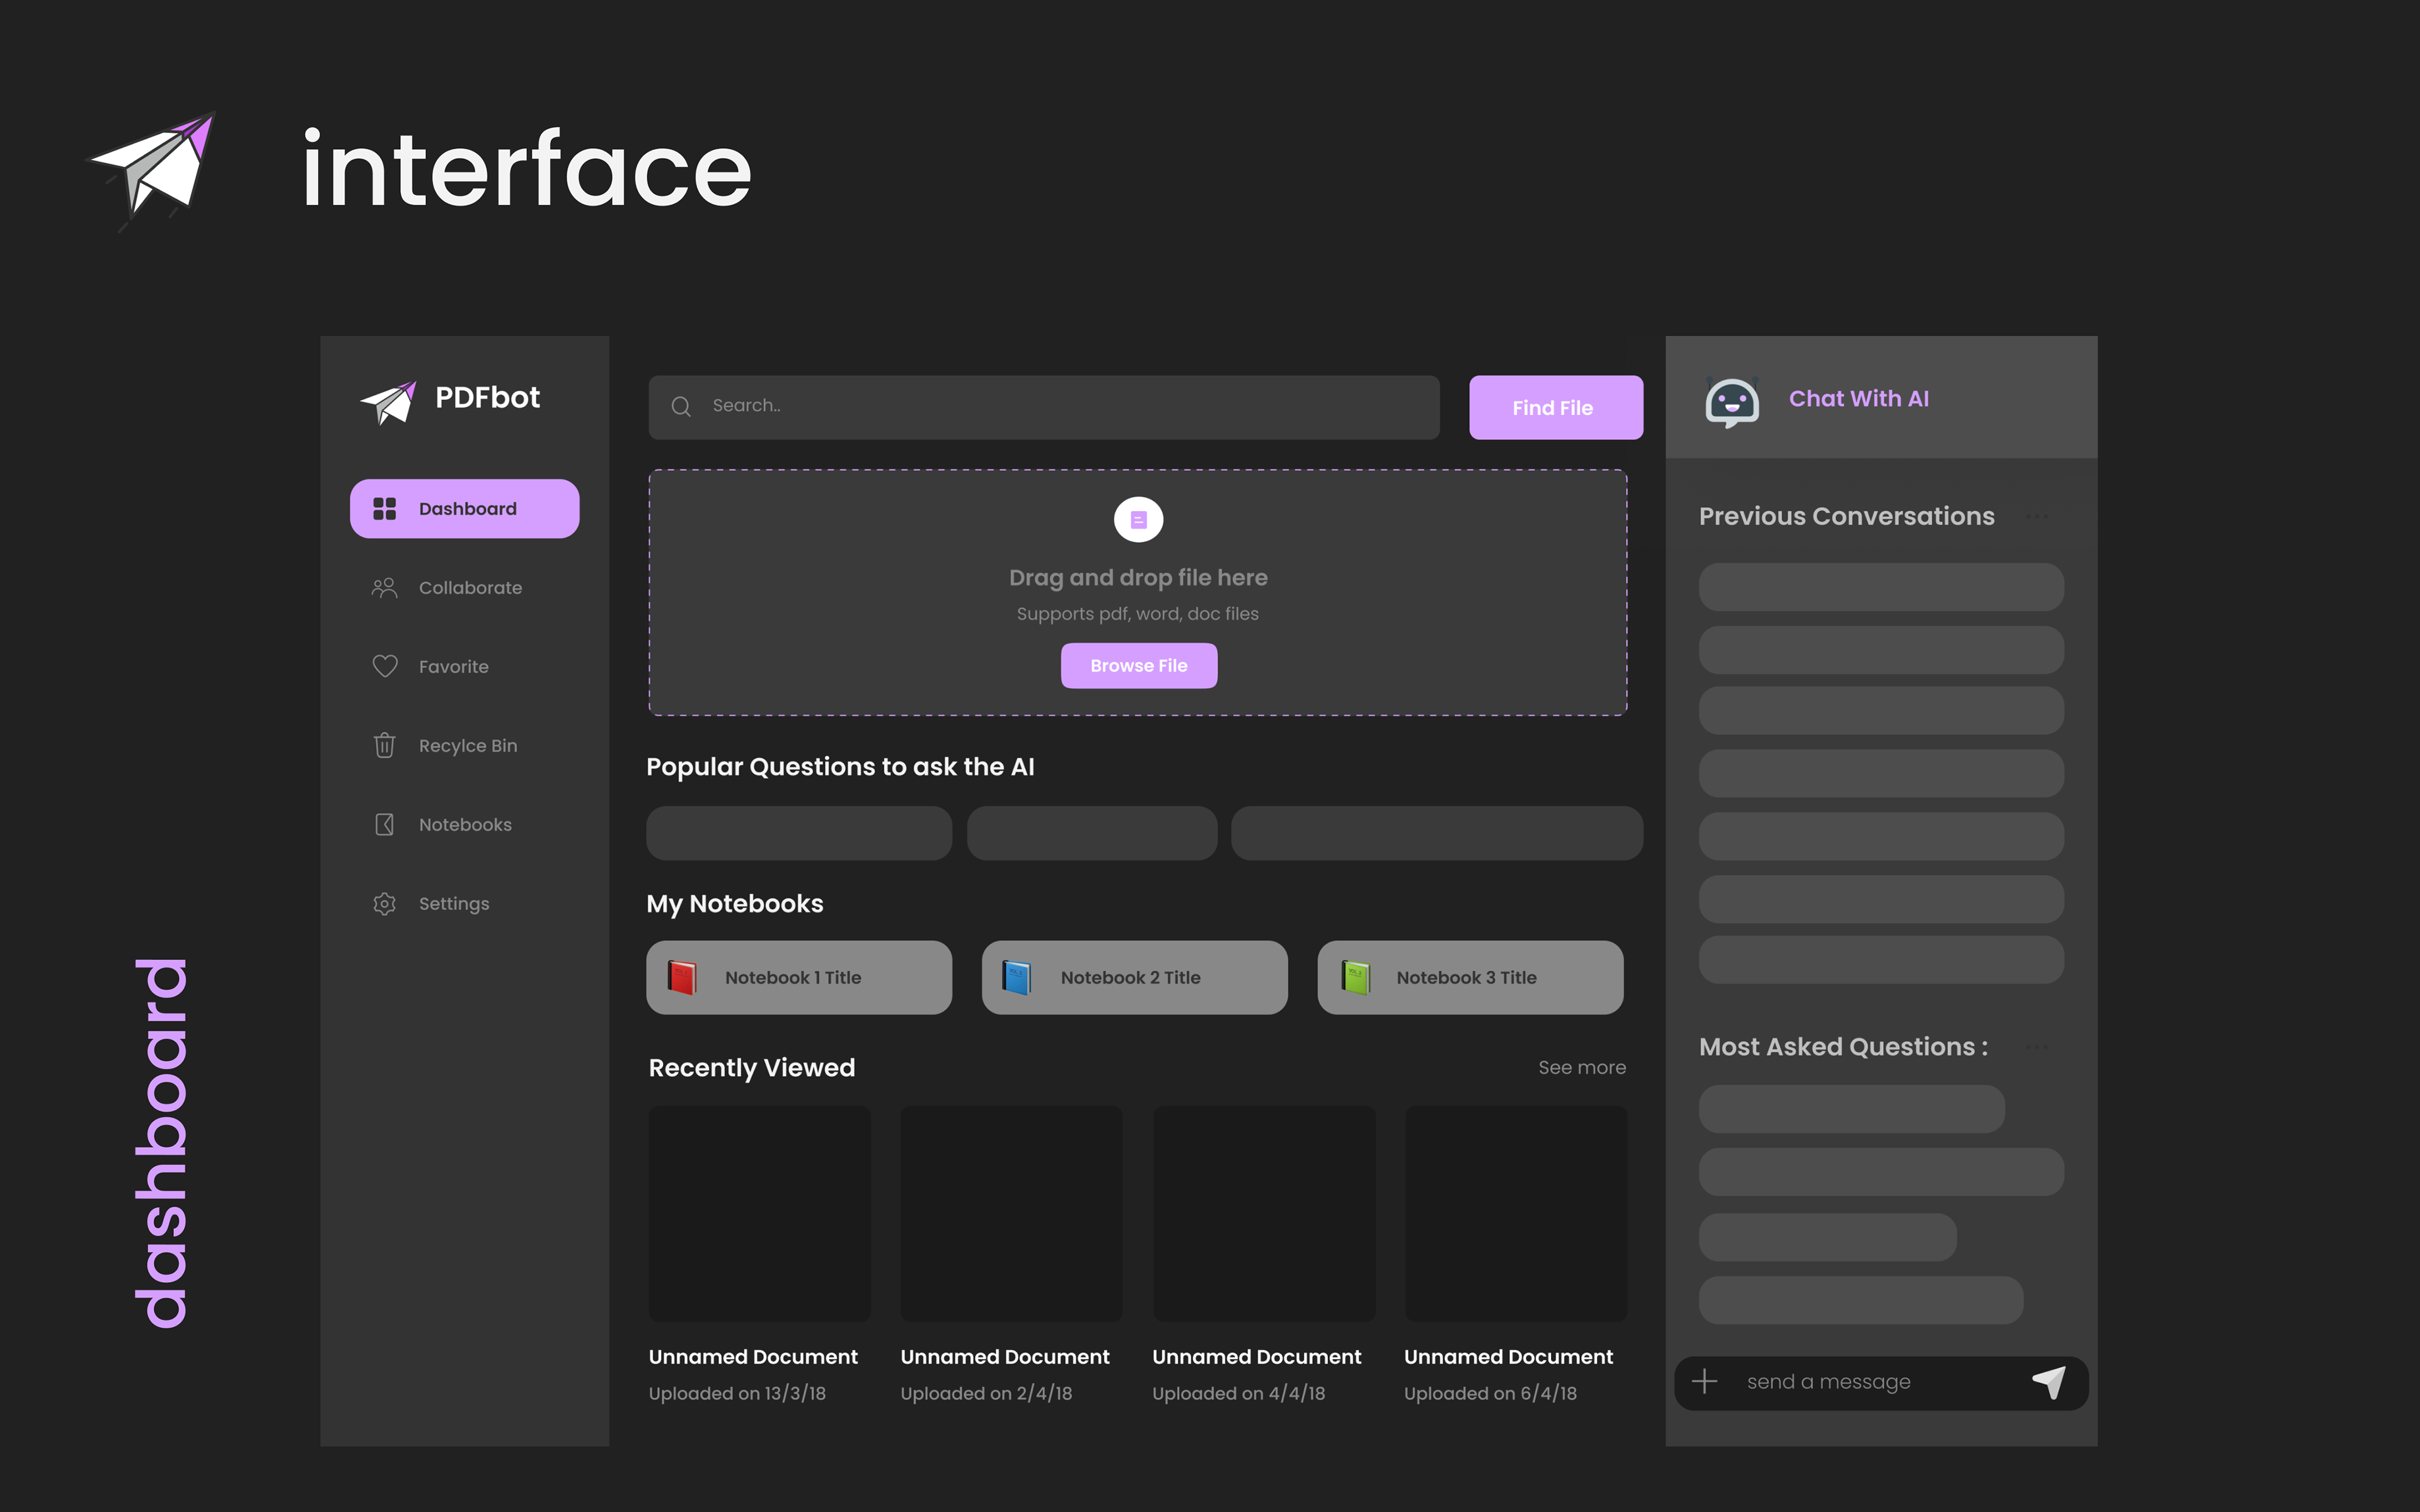The image size is (2420, 1512).
Task: Open the Dashboard menu item
Action: point(464,509)
